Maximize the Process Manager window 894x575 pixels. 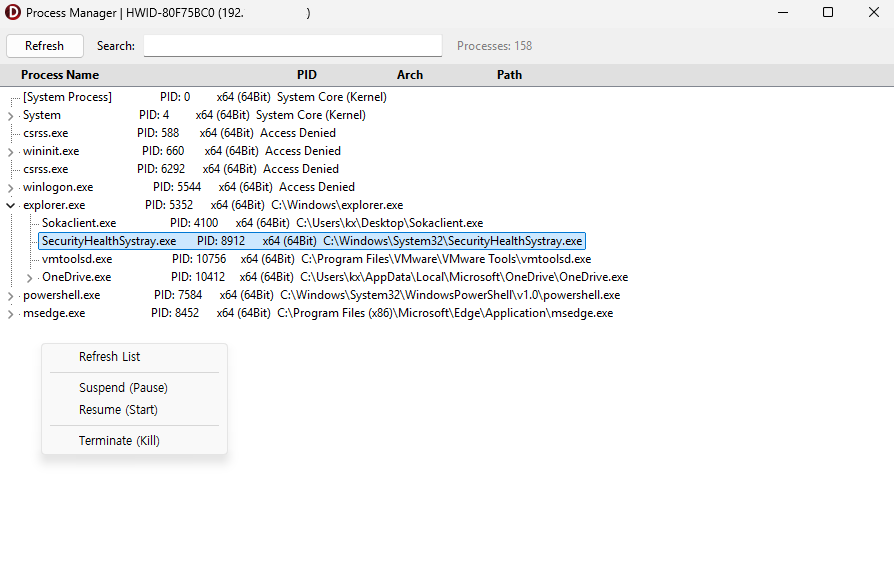(x=828, y=13)
